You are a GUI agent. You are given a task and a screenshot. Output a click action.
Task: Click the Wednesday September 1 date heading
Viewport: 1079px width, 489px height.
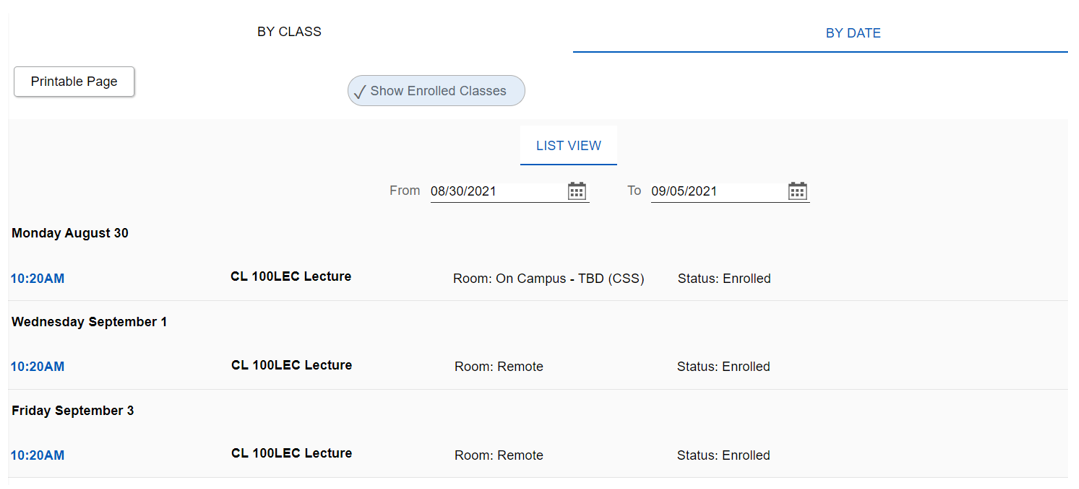(89, 322)
